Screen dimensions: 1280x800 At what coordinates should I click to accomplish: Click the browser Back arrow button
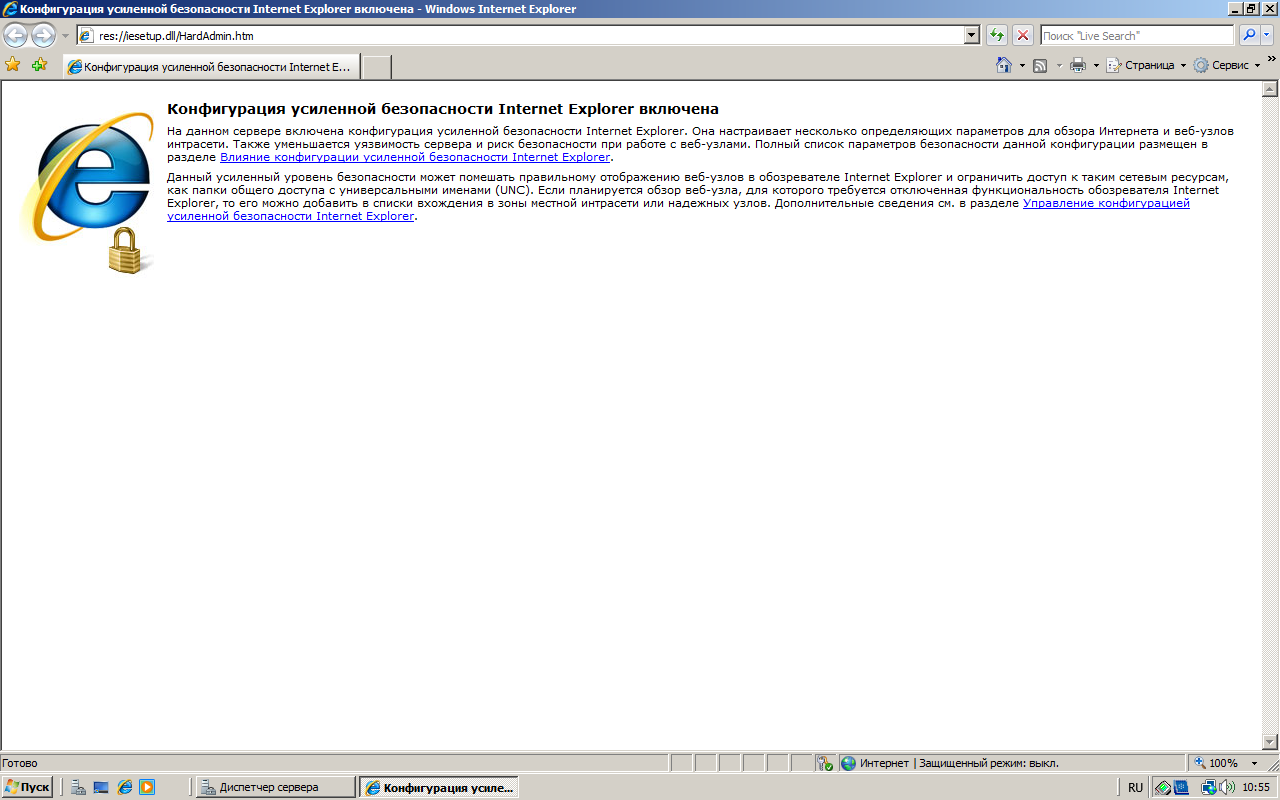point(16,36)
